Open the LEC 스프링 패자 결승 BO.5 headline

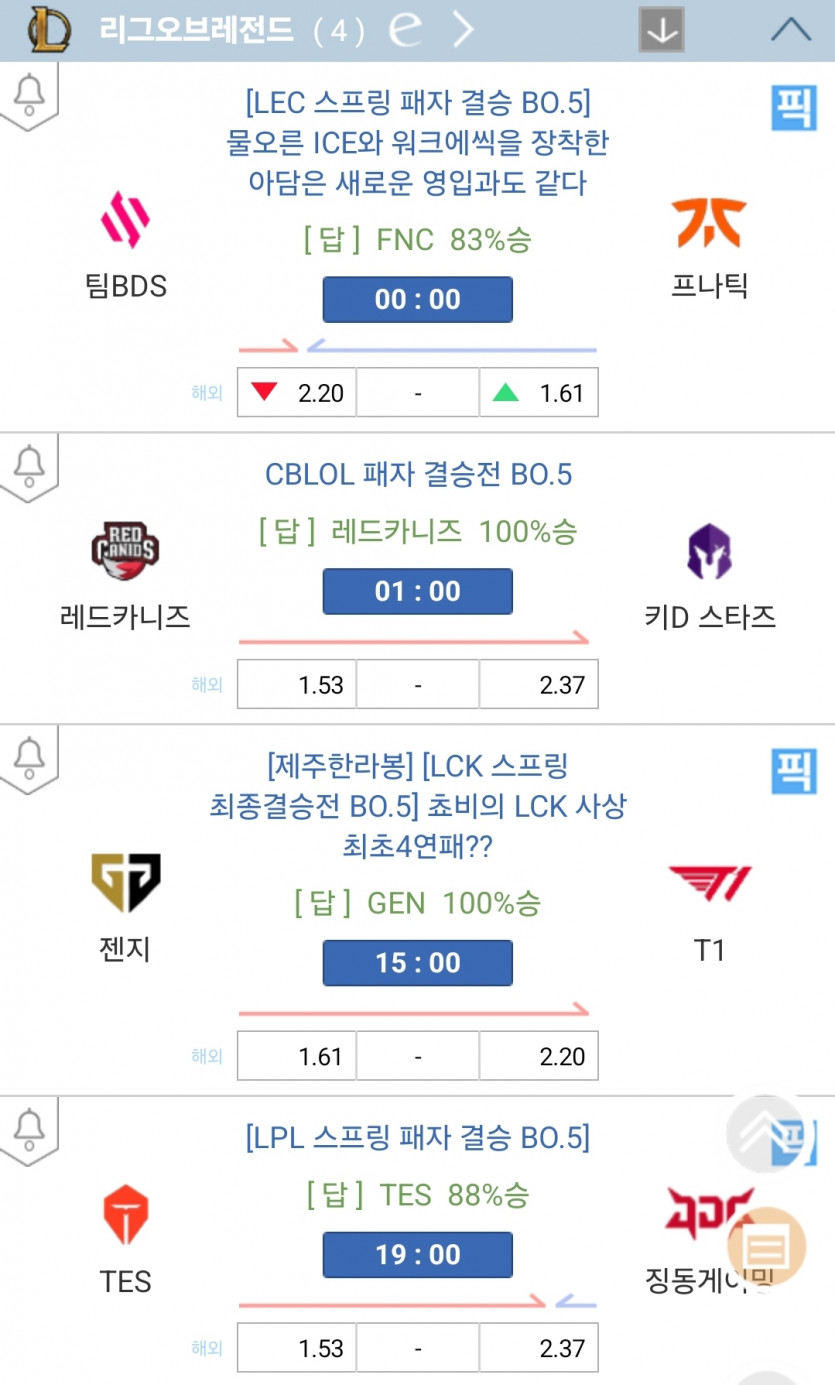click(x=417, y=102)
